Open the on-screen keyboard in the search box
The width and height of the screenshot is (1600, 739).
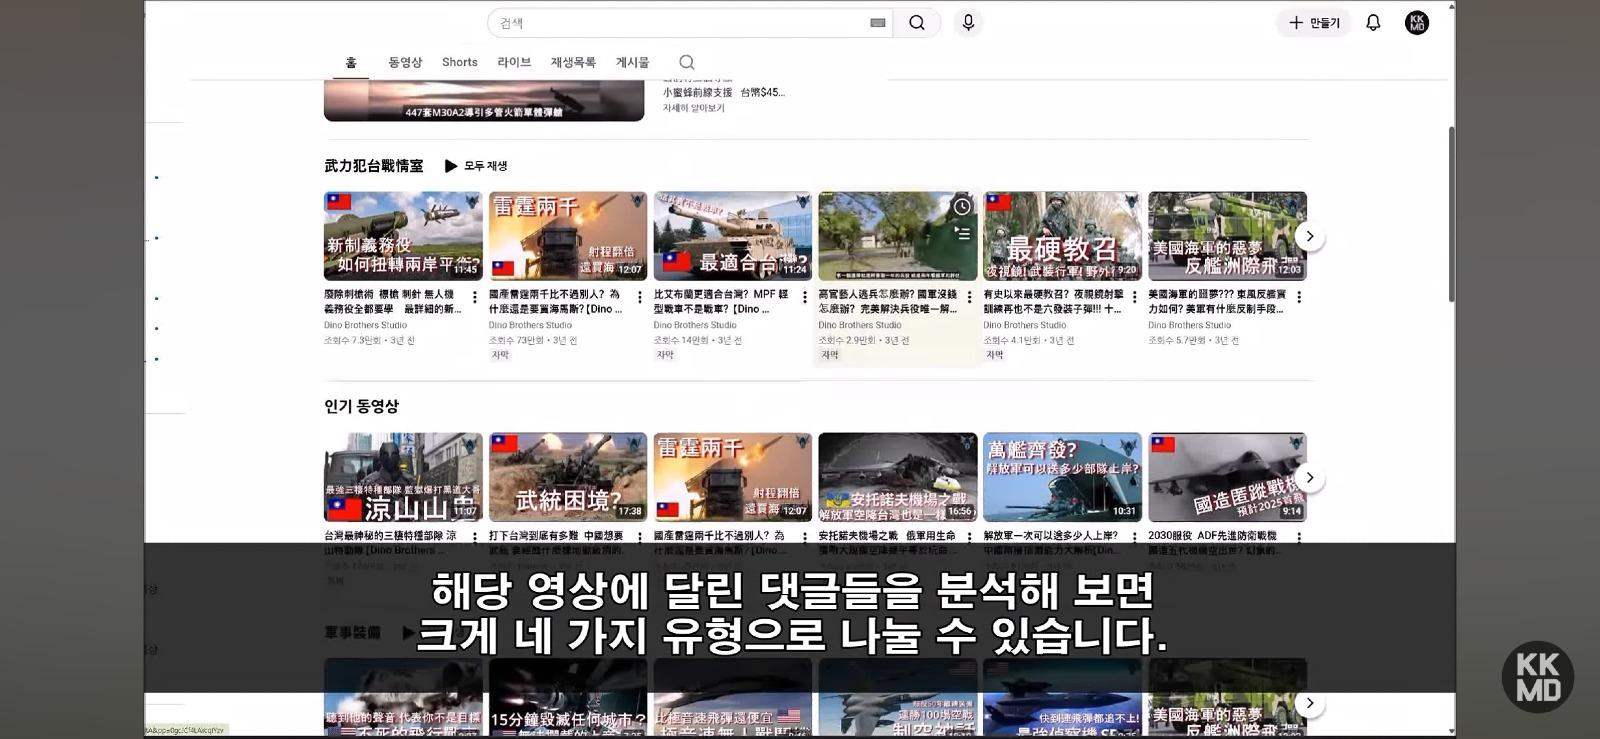tap(878, 23)
